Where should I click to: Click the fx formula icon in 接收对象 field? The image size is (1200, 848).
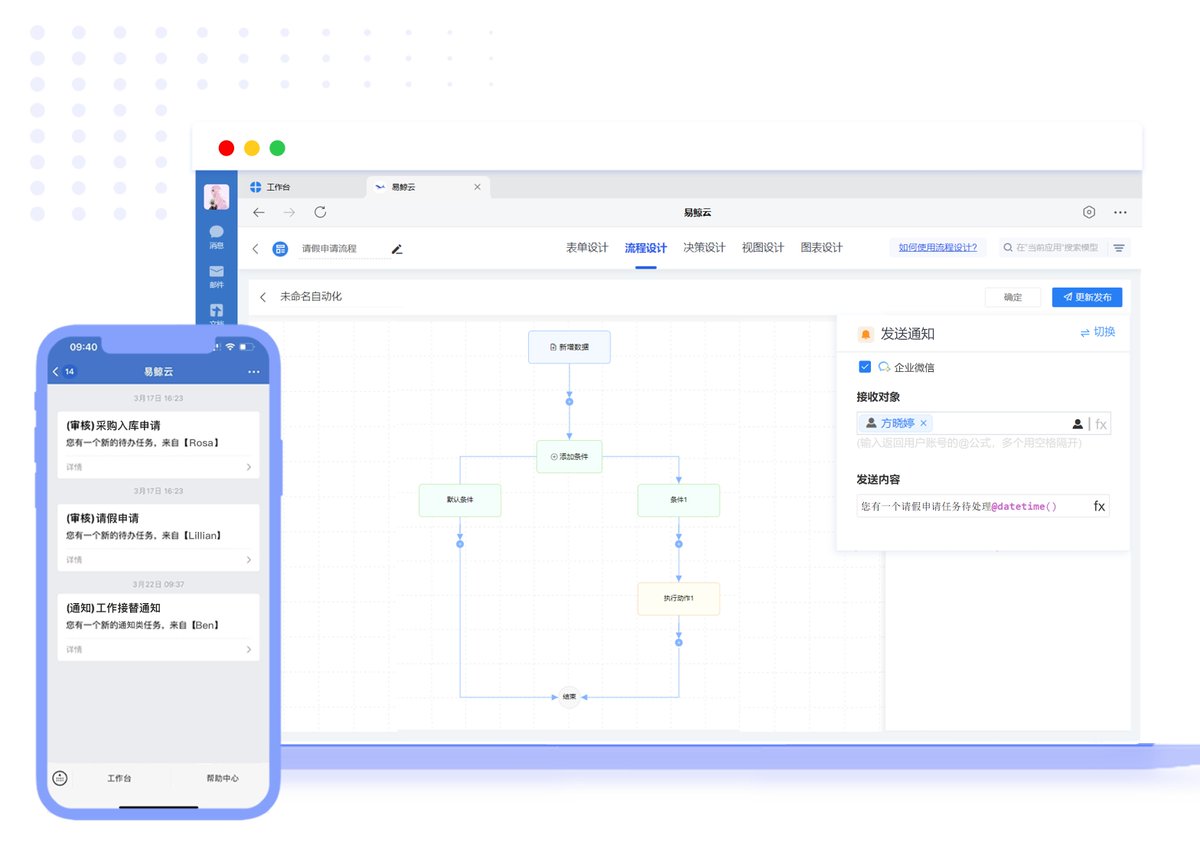tap(1101, 424)
